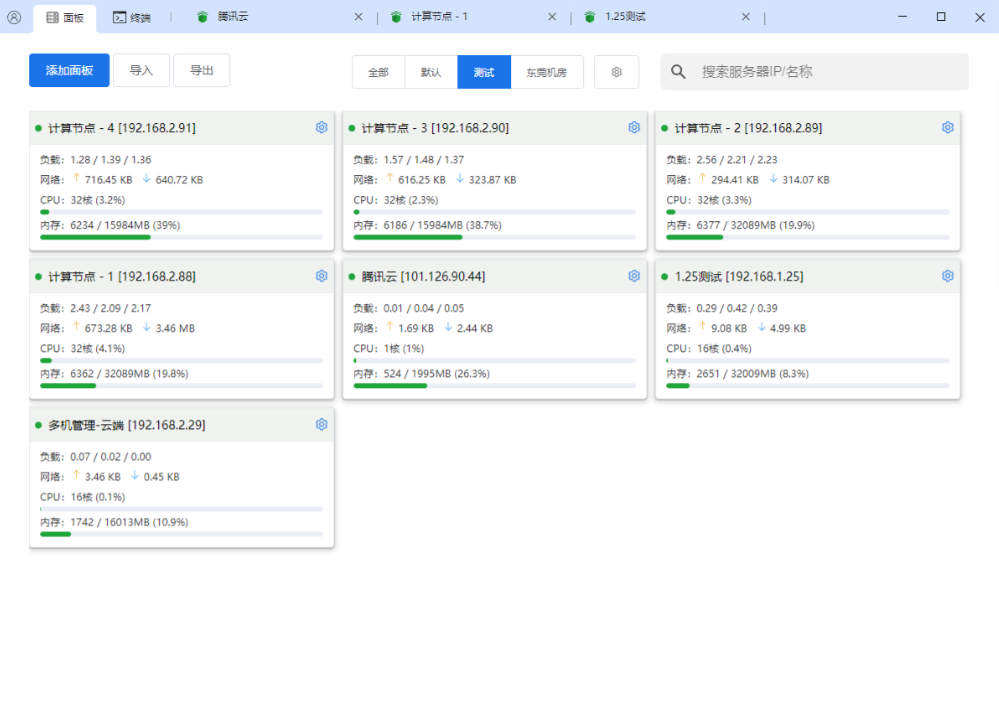
Task: Open settings gear for 计算节点 - 3 card
Action: coord(634,128)
